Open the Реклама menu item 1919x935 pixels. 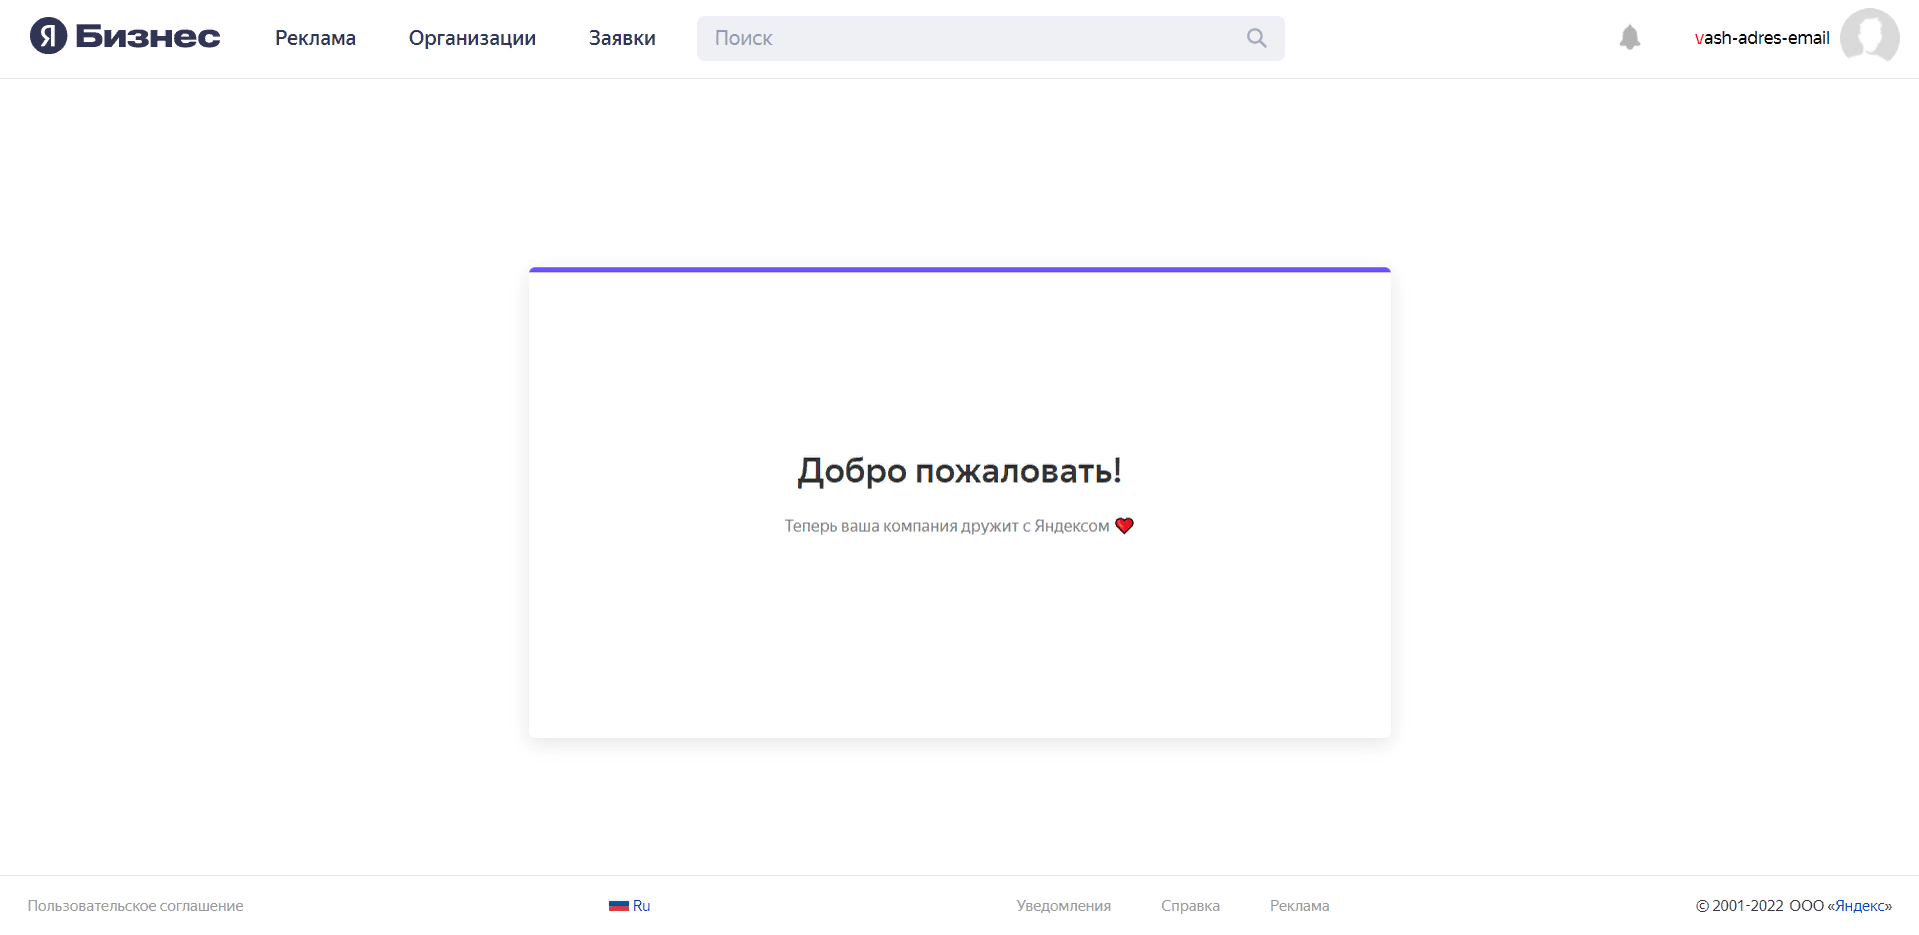click(x=315, y=38)
